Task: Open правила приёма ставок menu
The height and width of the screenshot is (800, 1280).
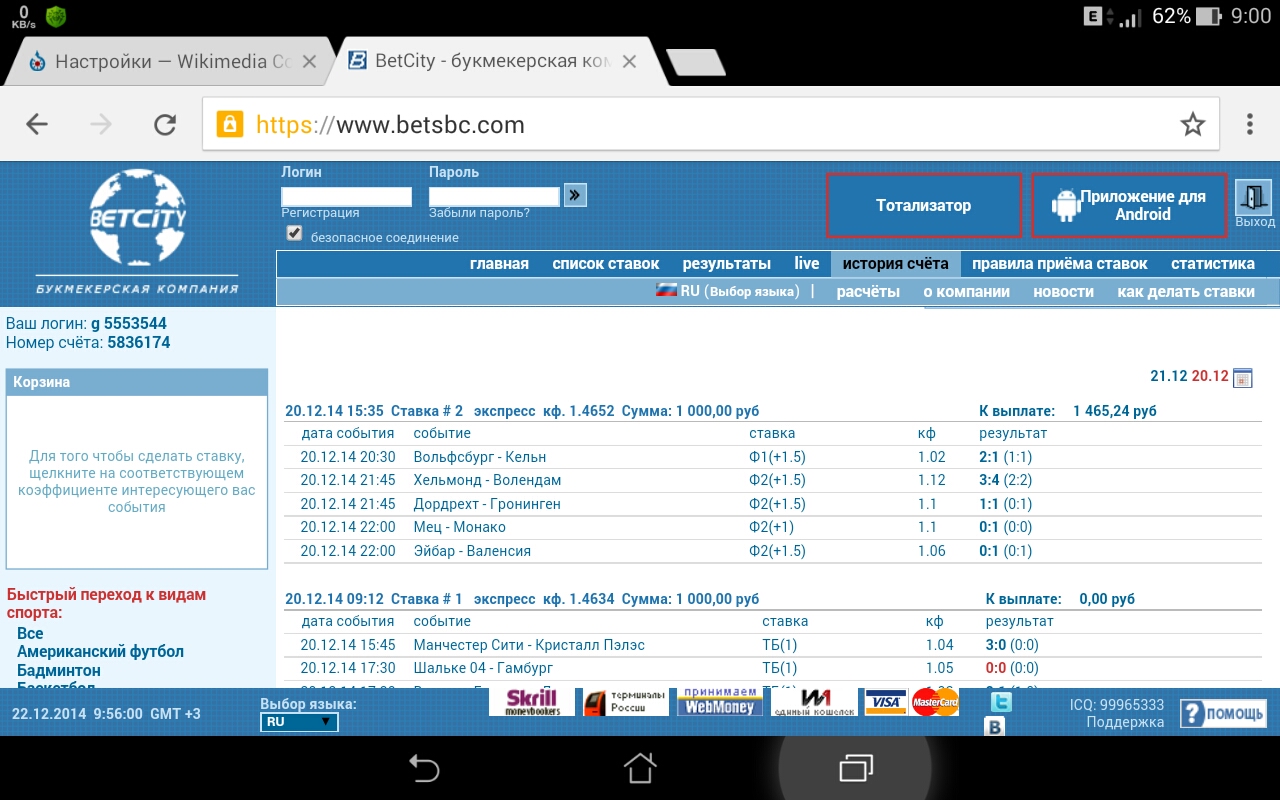Action: (1060, 264)
